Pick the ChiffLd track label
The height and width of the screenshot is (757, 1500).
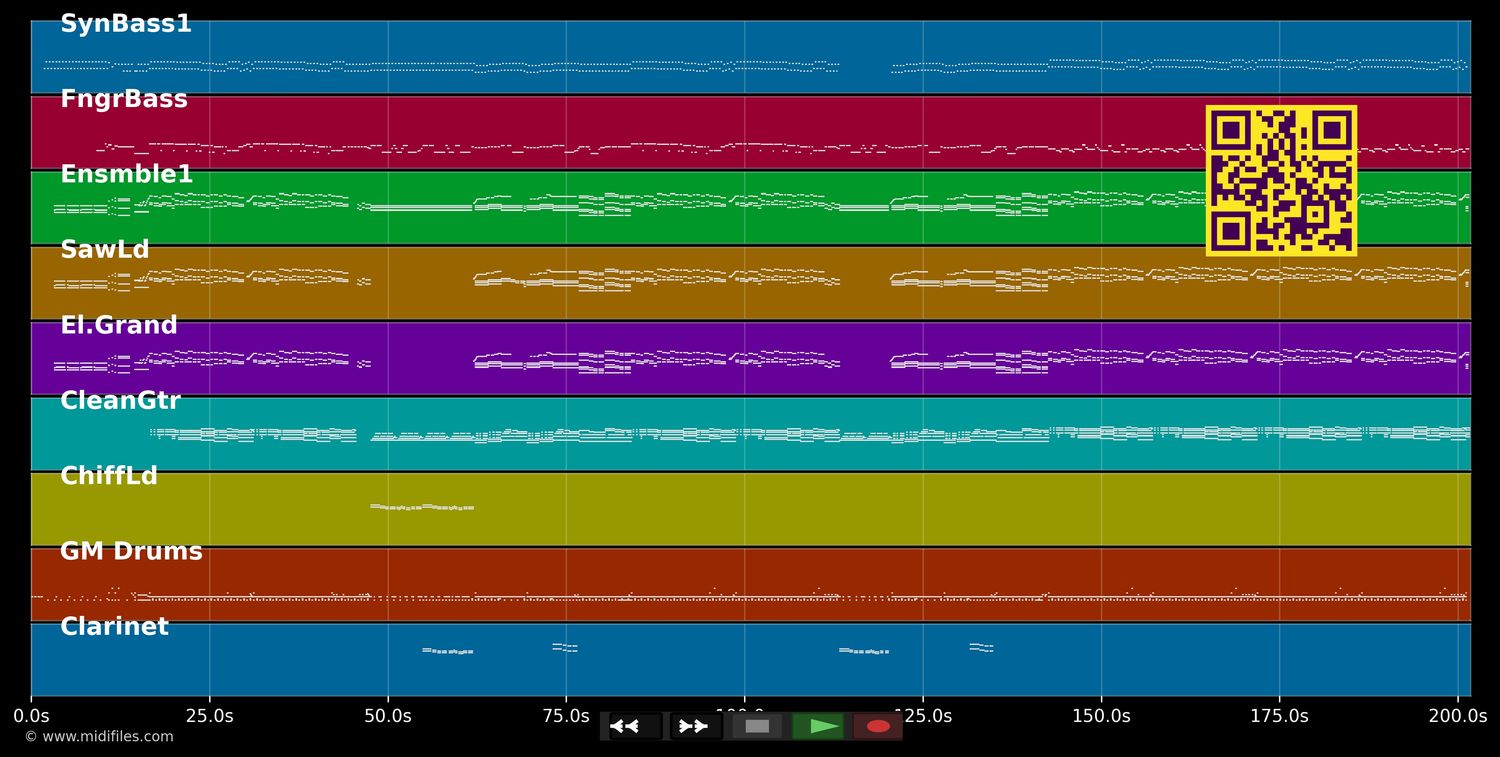109,477
